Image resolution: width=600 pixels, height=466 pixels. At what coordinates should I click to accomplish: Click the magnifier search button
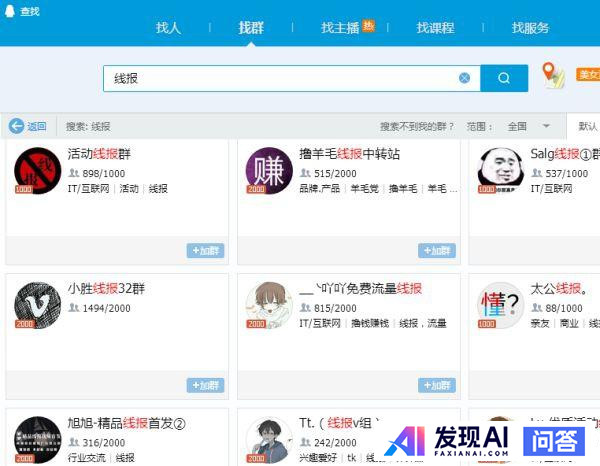coord(504,78)
